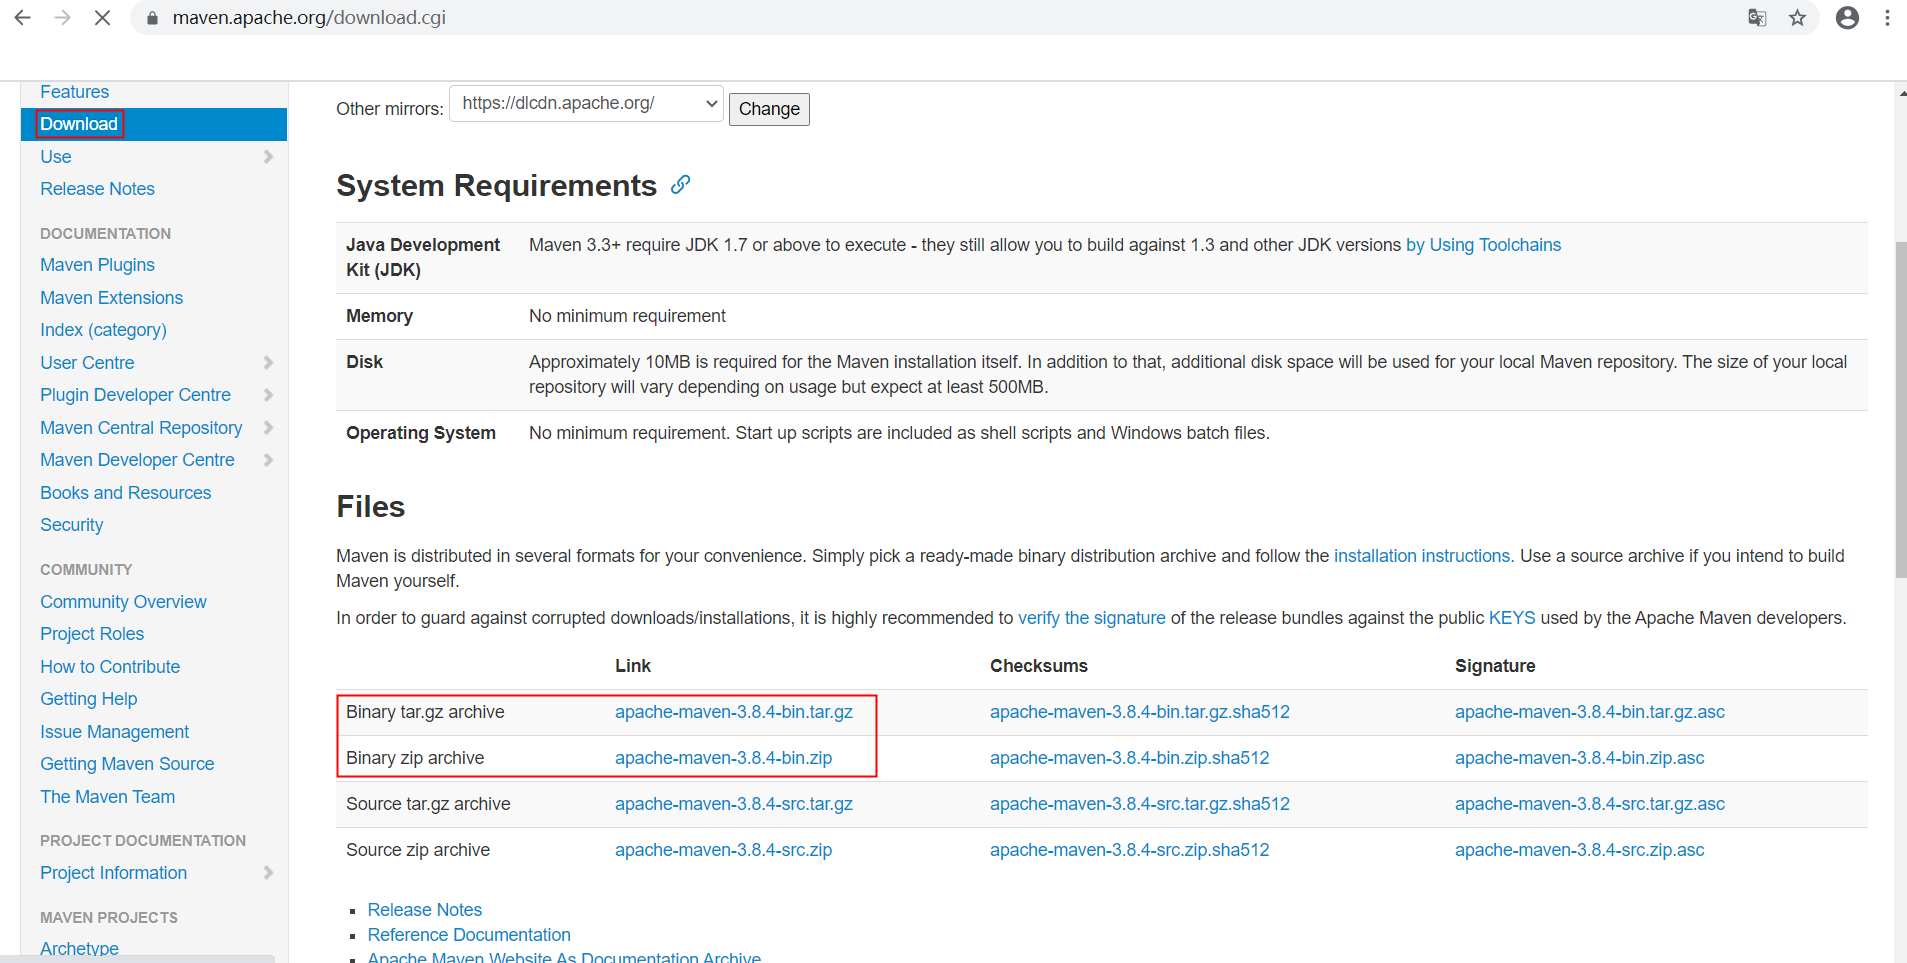Click the scrollbar up arrow
1907x963 pixels.
pos(1900,93)
